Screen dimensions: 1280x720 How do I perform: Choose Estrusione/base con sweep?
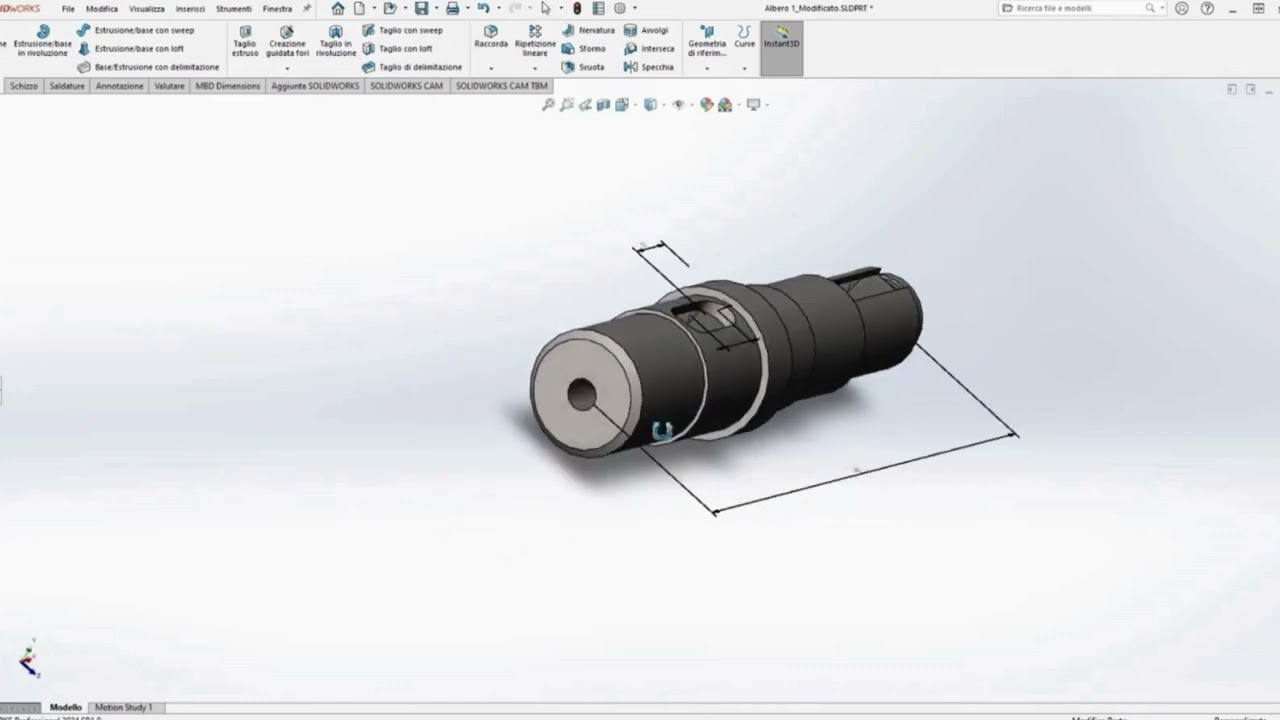[x=136, y=30]
